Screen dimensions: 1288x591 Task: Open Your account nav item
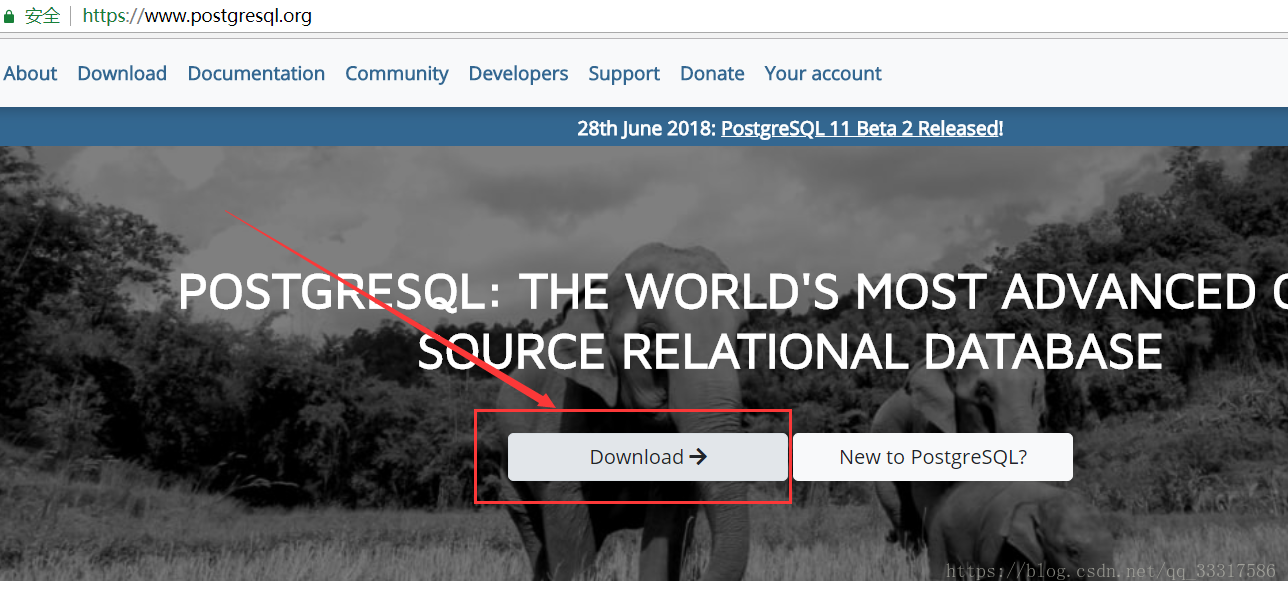click(x=823, y=73)
